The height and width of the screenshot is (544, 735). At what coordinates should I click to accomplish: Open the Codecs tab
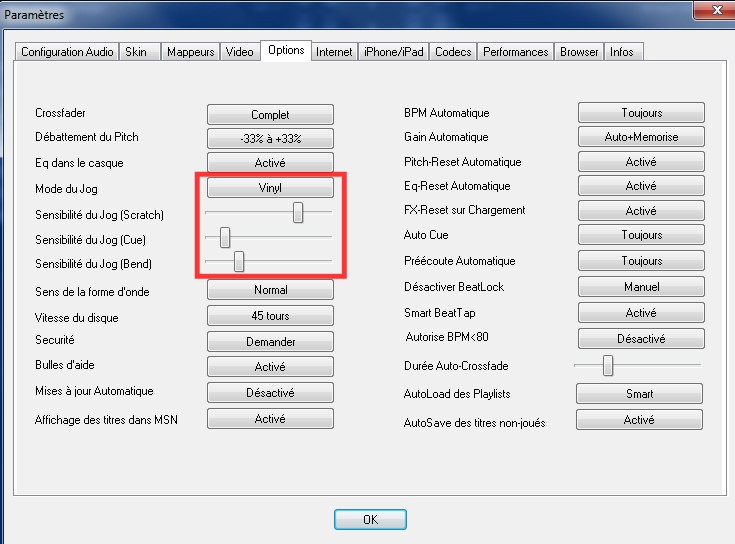tap(453, 52)
